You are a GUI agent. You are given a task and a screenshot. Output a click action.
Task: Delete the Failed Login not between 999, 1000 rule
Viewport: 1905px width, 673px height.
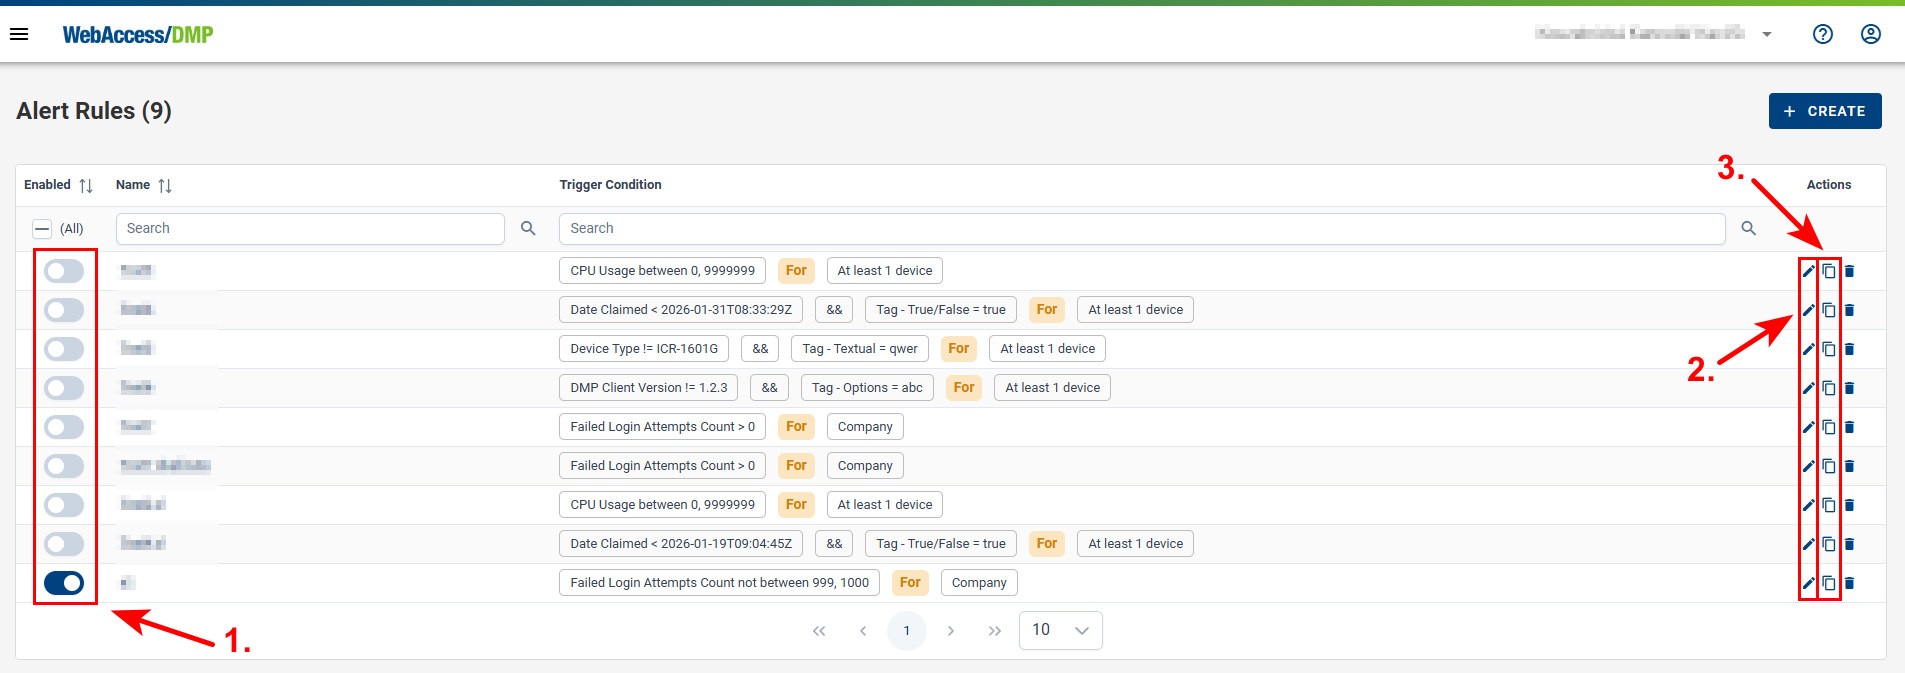(1849, 583)
